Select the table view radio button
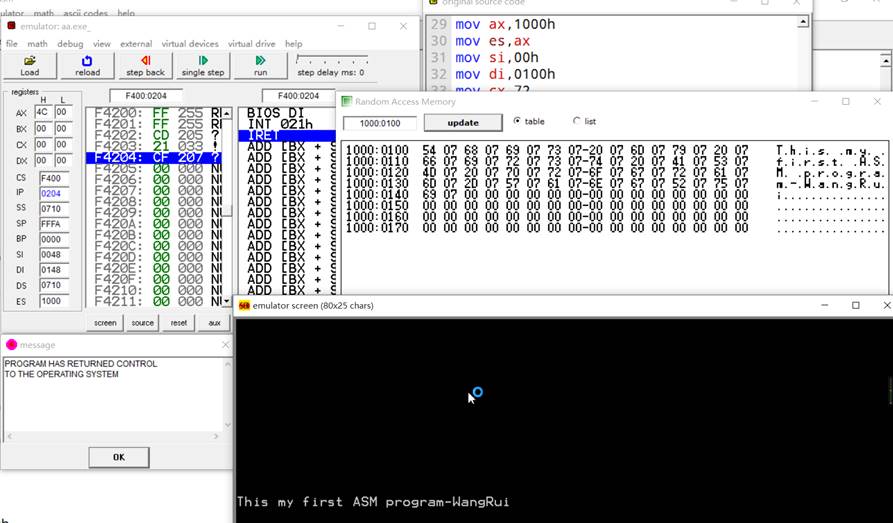 click(x=517, y=121)
